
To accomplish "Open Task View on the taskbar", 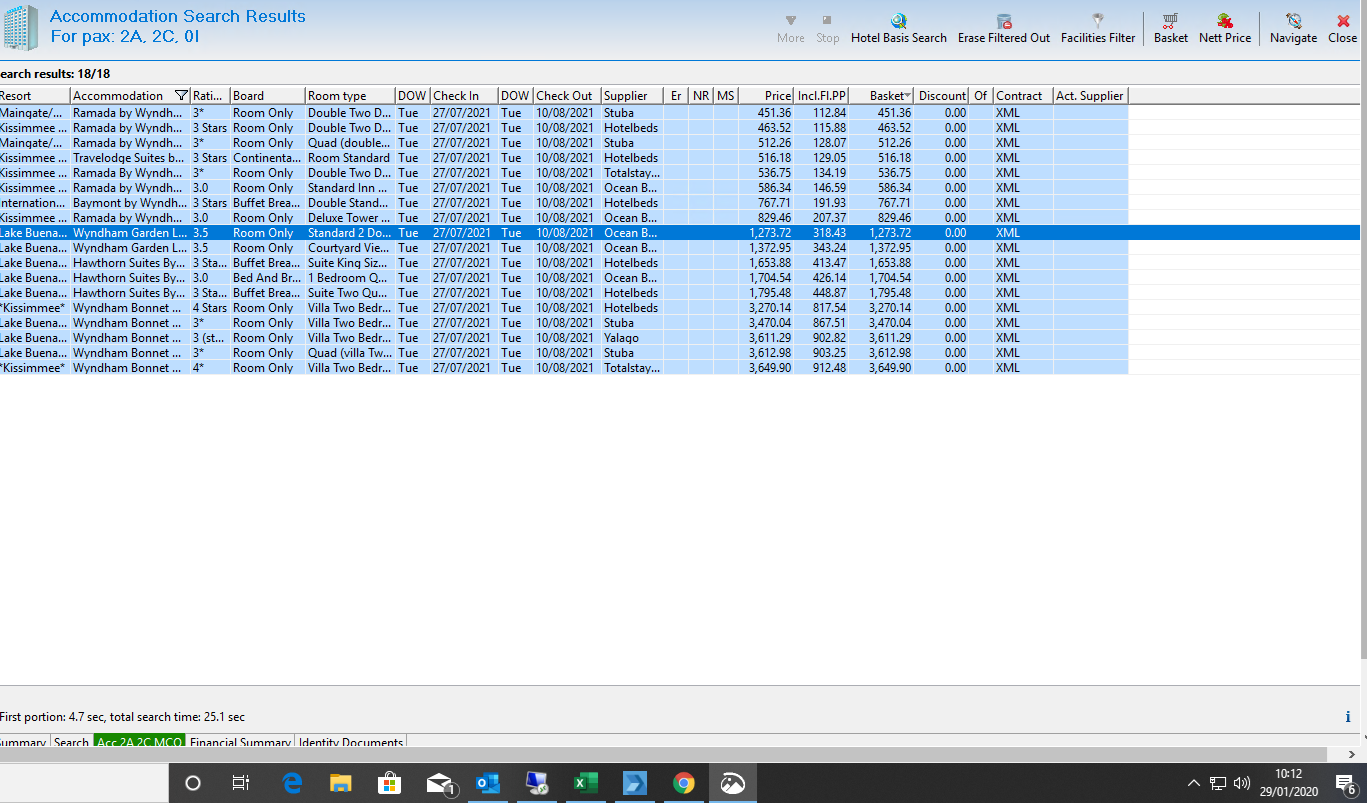I will pyautogui.click(x=240, y=783).
